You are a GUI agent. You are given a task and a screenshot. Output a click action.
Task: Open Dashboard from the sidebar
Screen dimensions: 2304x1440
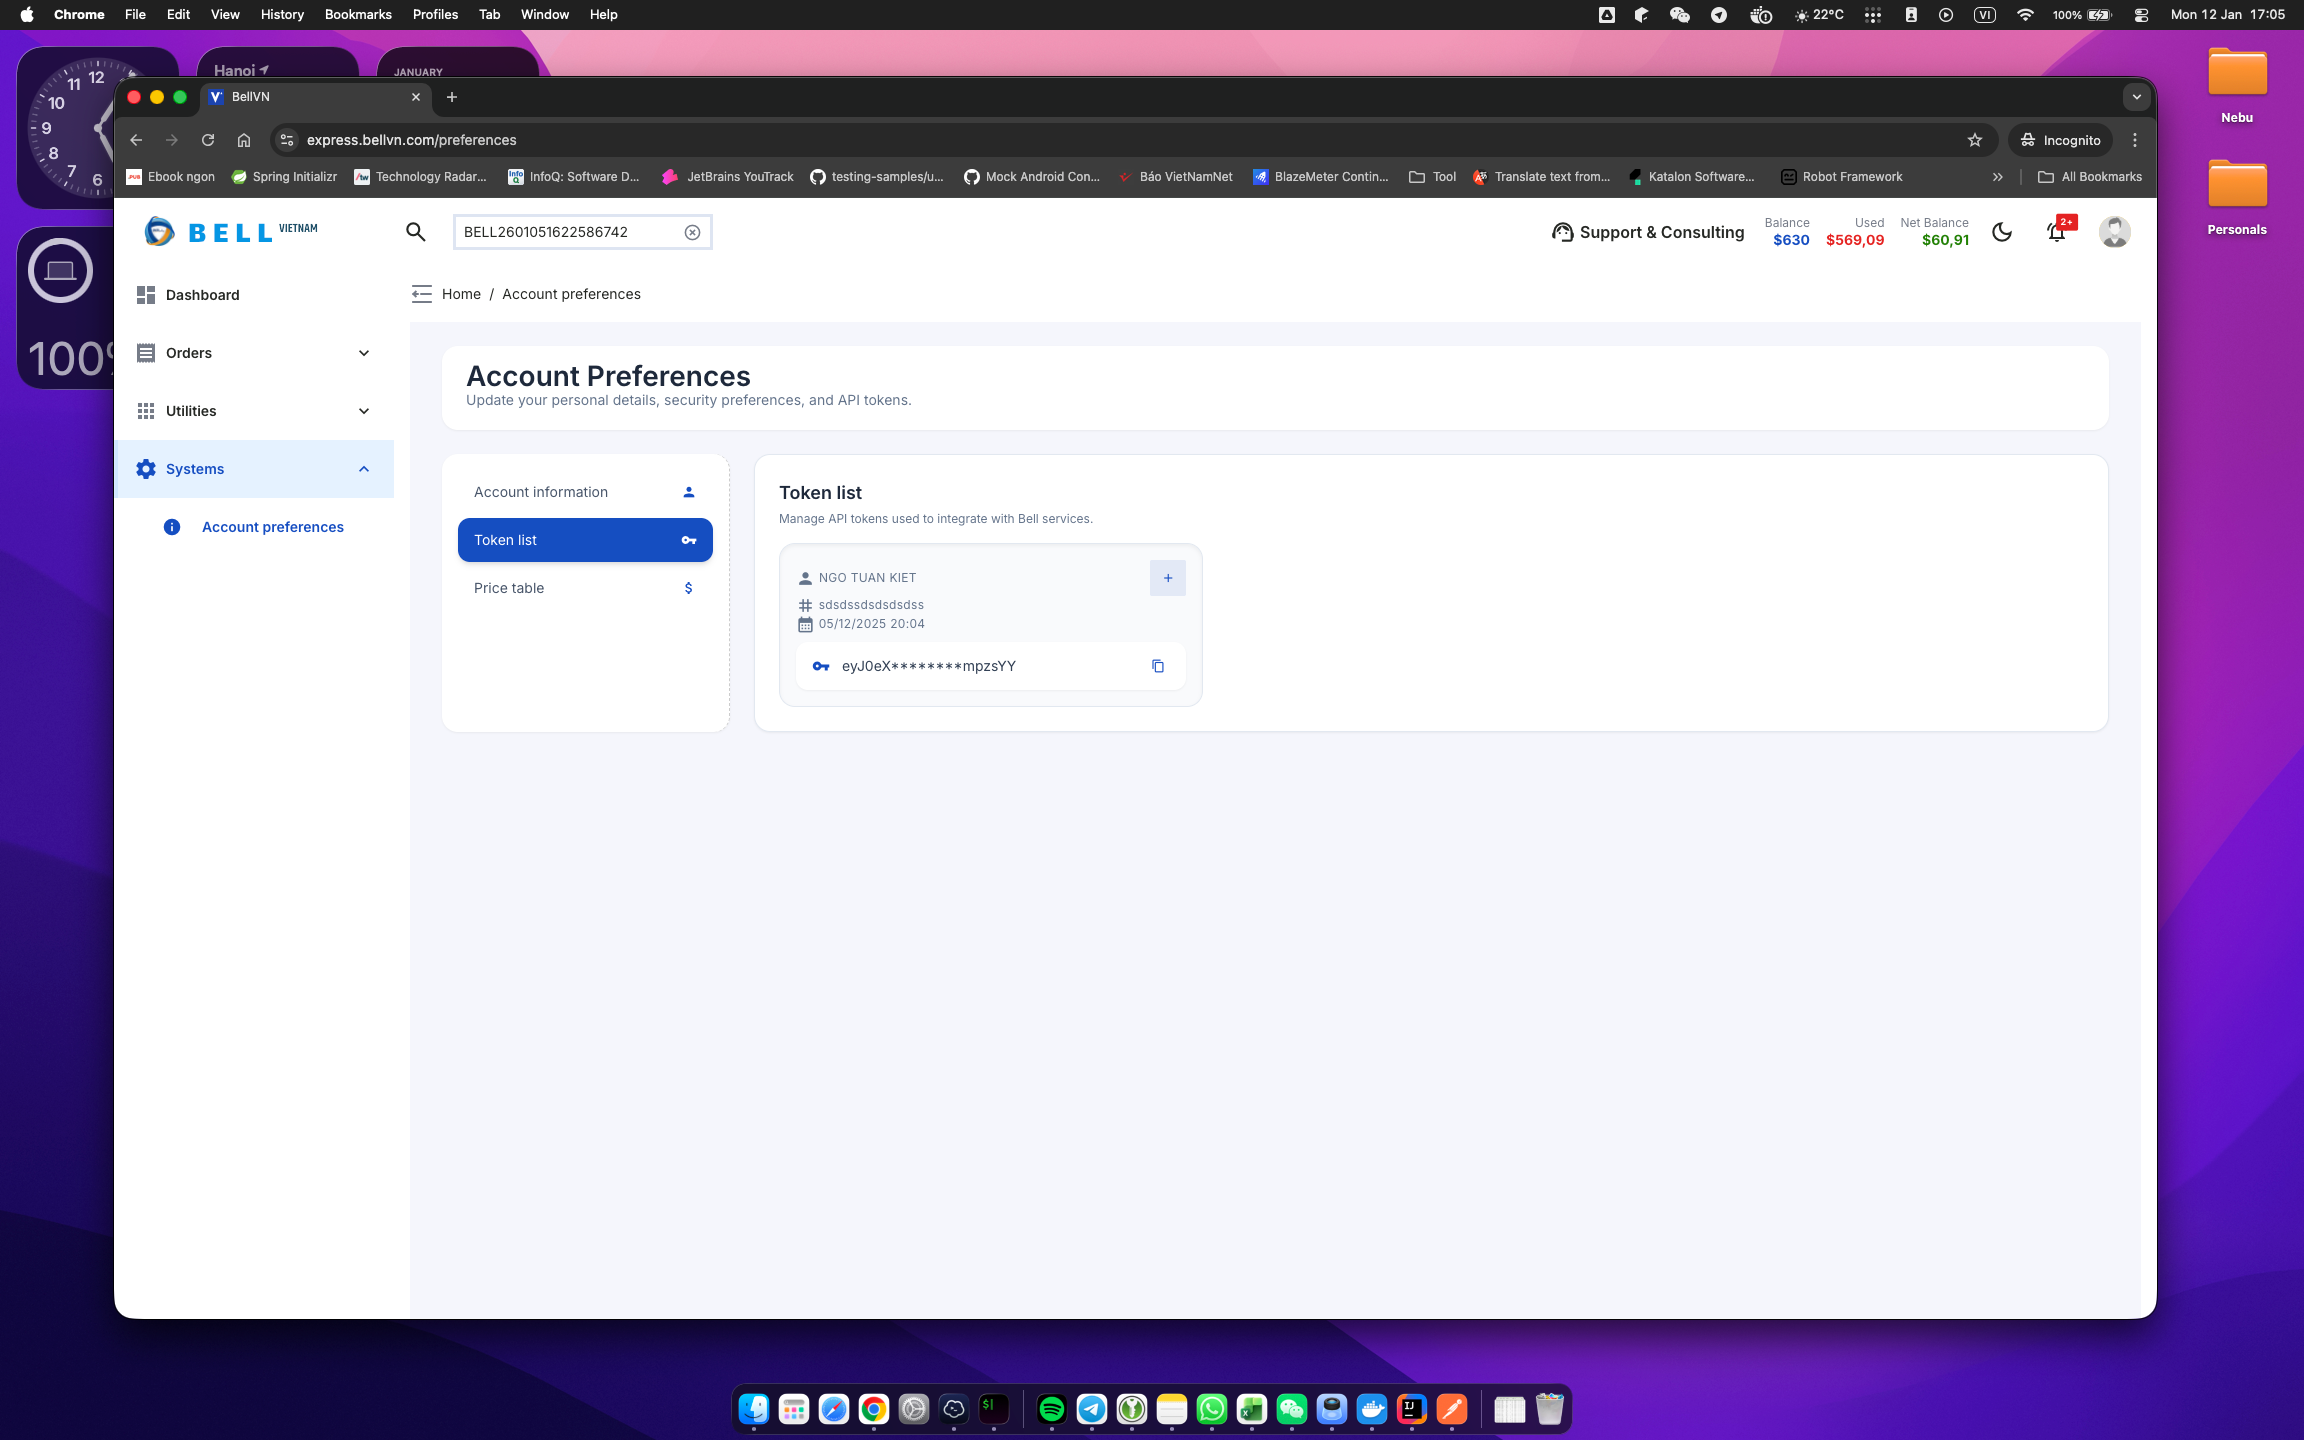click(x=202, y=295)
